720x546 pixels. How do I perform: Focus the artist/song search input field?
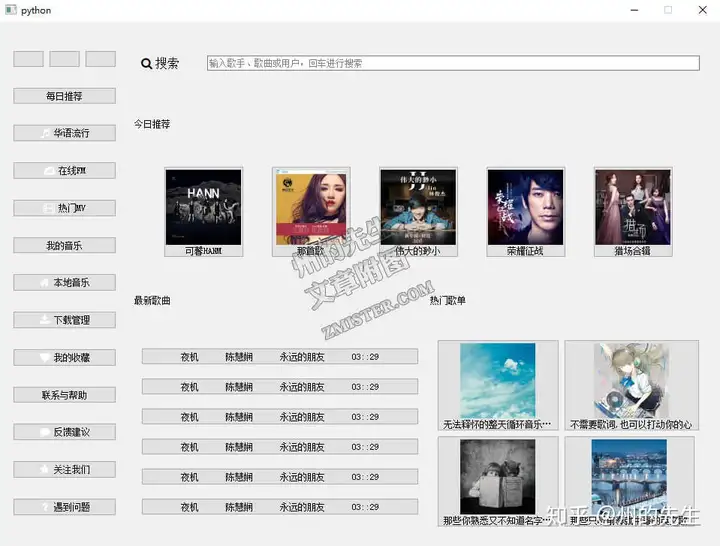pos(453,63)
